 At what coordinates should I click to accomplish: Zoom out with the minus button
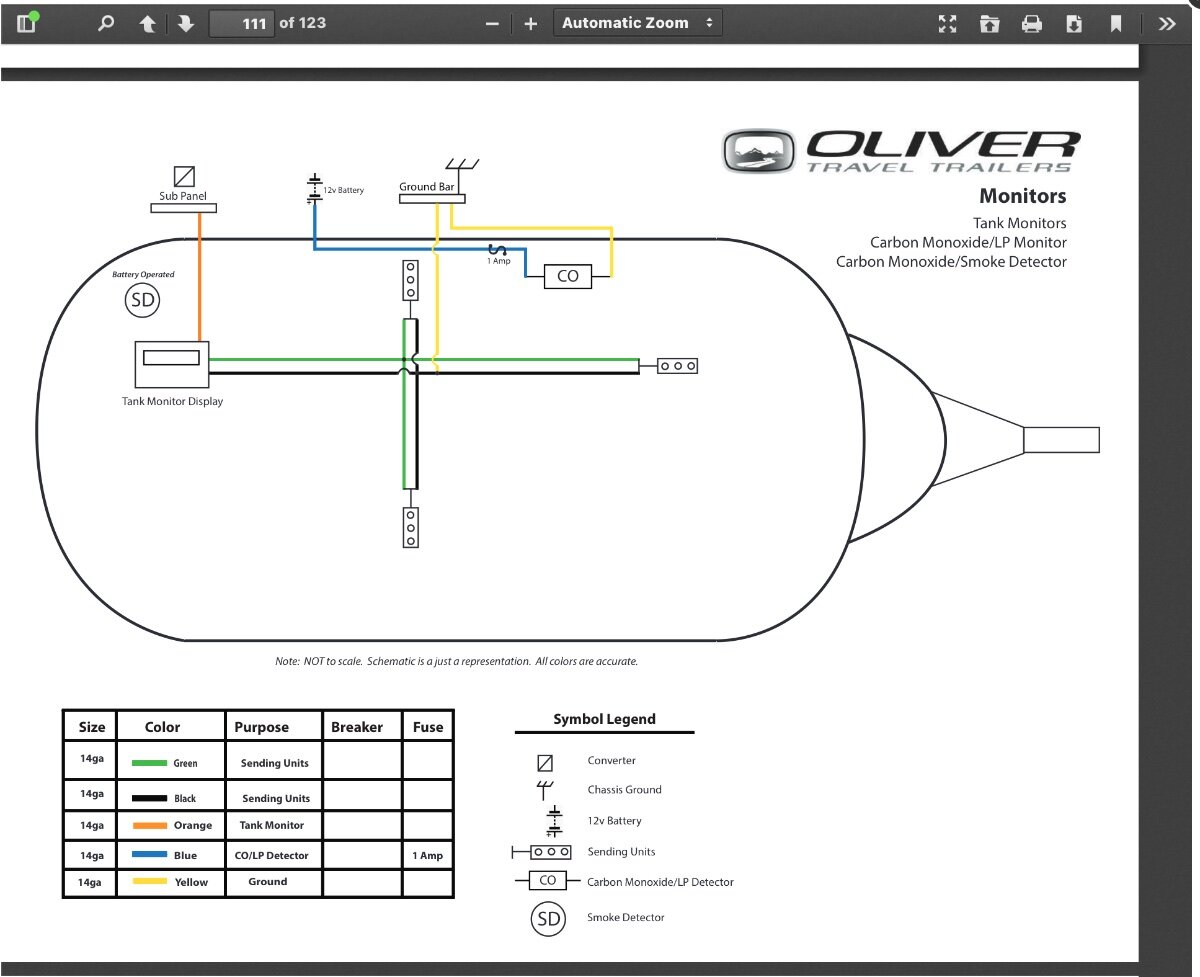pos(492,23)
